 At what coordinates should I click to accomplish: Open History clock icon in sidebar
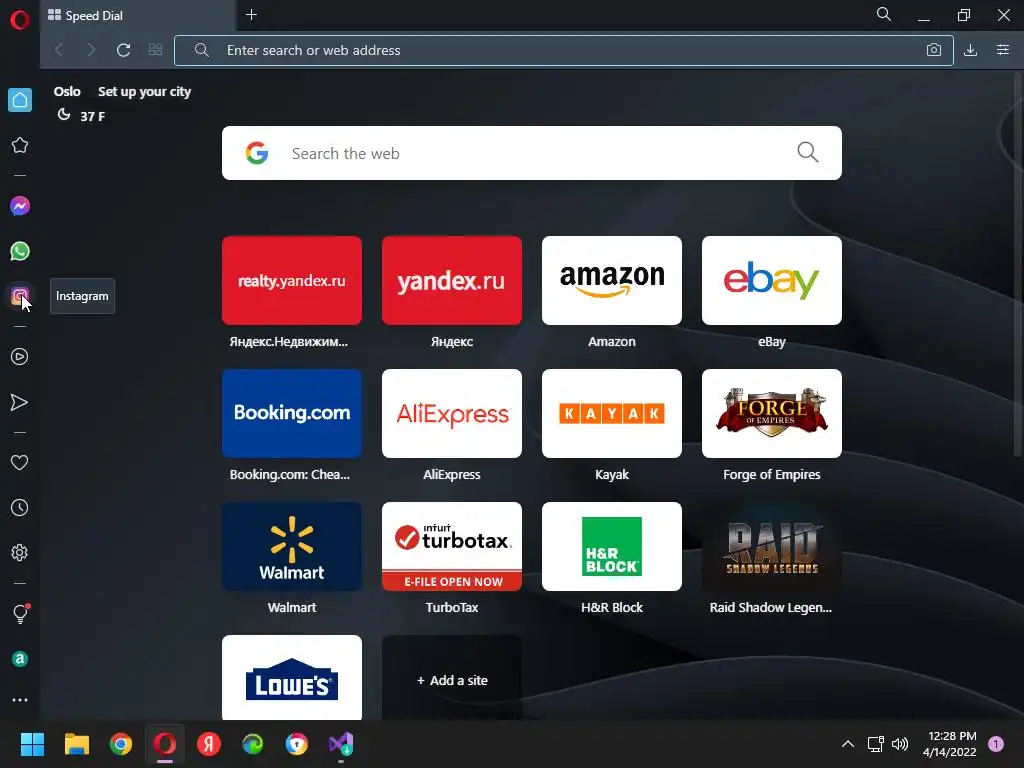click(x=20, y=507)
